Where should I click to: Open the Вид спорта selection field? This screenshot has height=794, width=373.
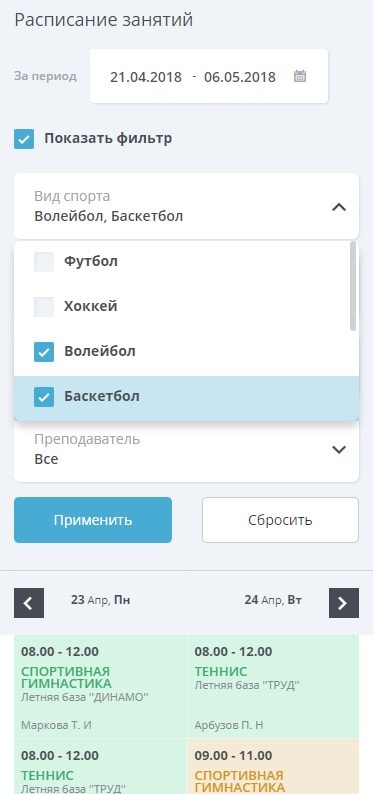186,206
